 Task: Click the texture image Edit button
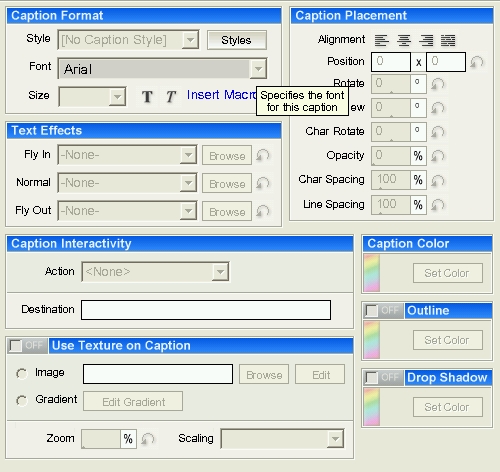tap(320, 374)
